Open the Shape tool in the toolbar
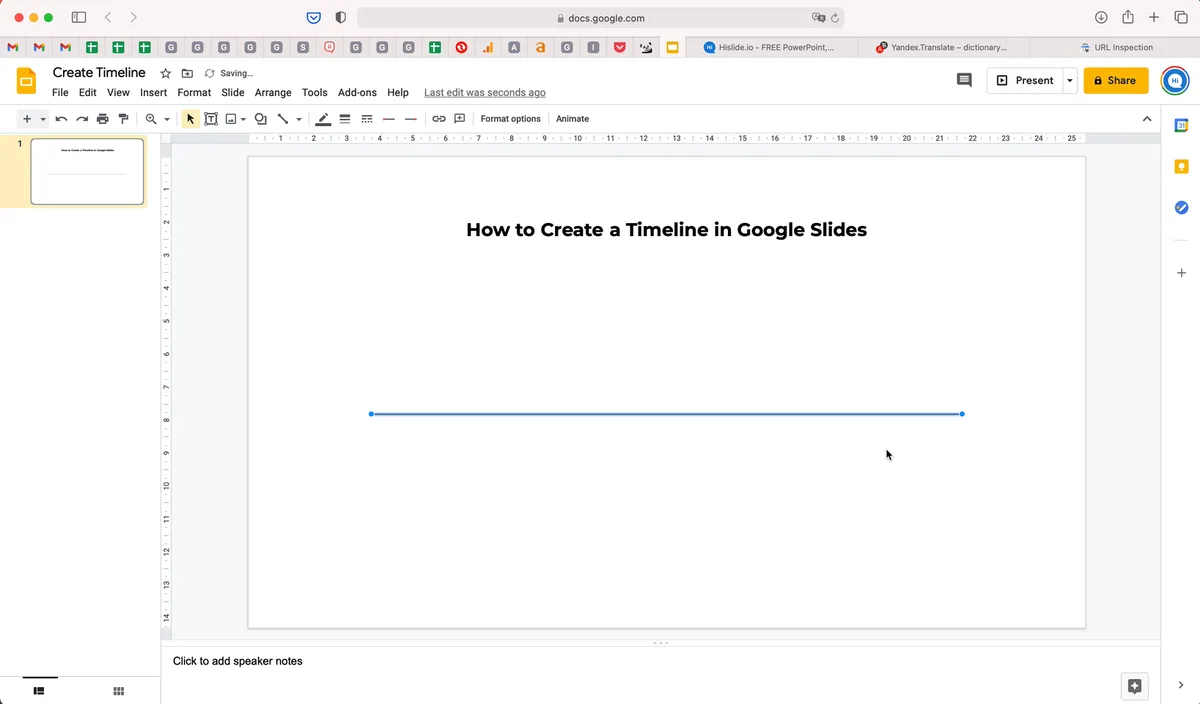 tap(261, 119)
